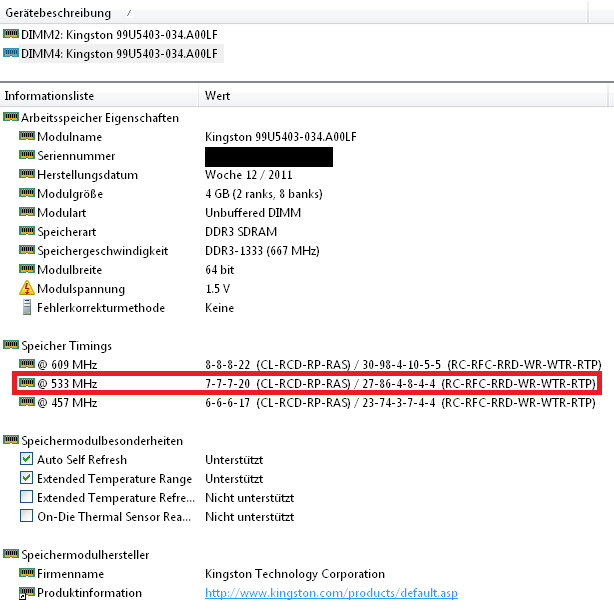The image size is (614, 612).
Task: Select the Fehlerkorrekturmethode label
Action: point(101,308)
